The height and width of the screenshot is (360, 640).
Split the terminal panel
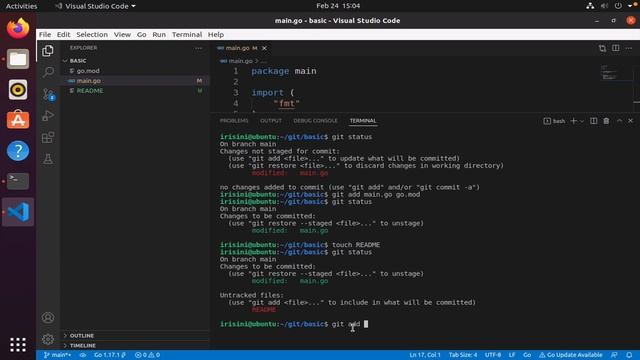[593, 121]
